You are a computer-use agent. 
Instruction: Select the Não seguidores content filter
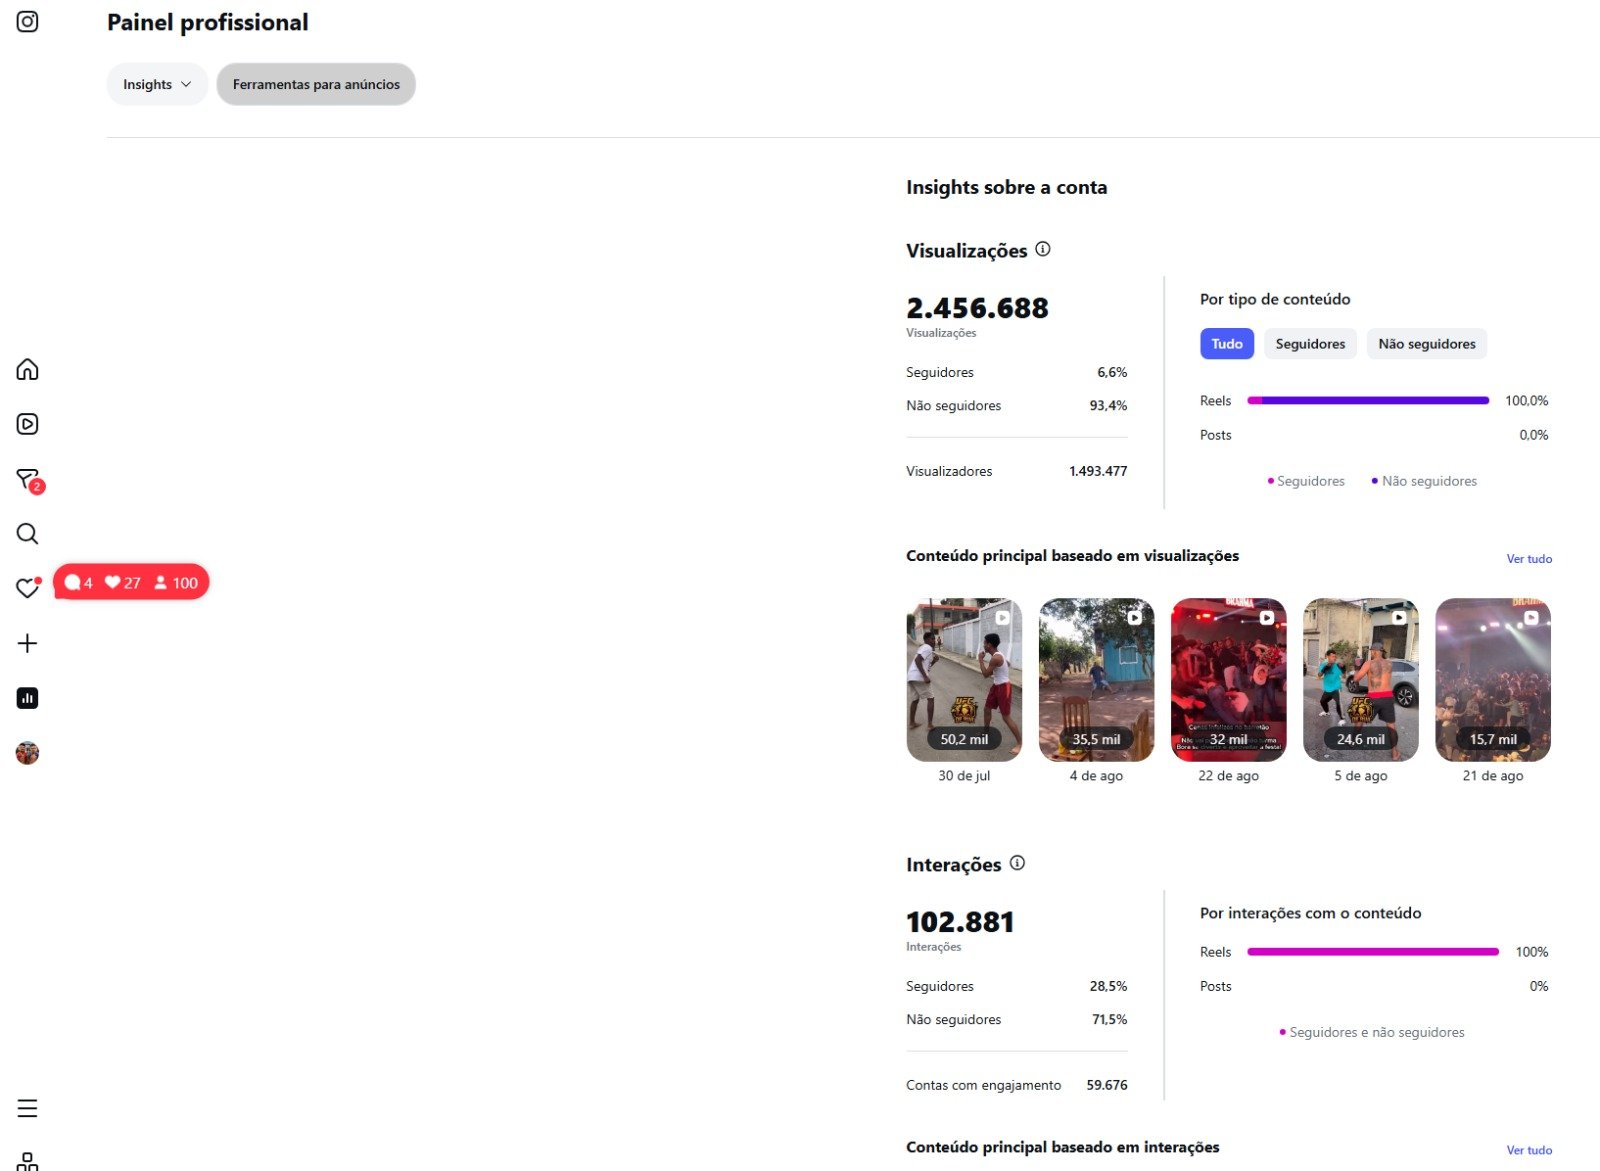tap(1427, 344)
